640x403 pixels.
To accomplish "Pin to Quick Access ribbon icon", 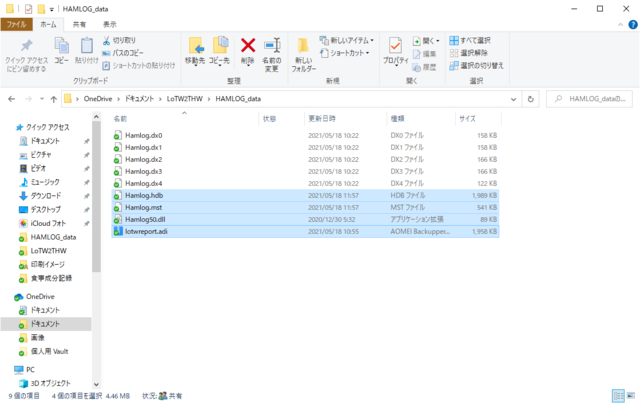I will pos(26,56).
